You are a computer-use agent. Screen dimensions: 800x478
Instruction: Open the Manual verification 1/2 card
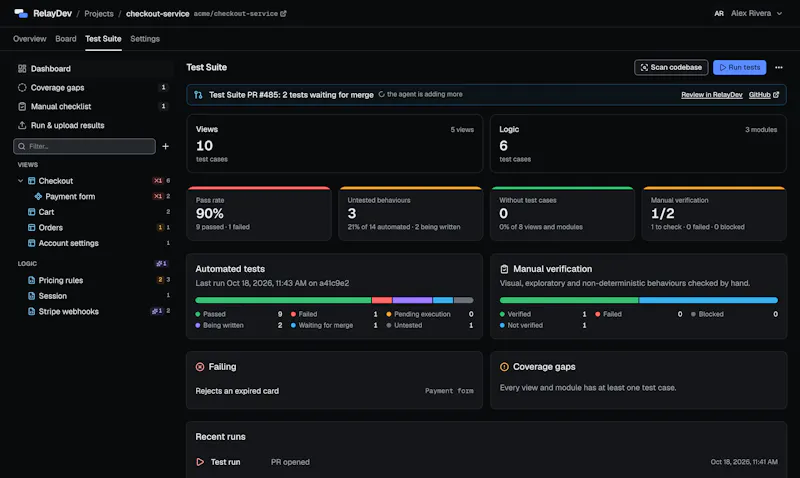pyautogui.click(x=714, y=214)
